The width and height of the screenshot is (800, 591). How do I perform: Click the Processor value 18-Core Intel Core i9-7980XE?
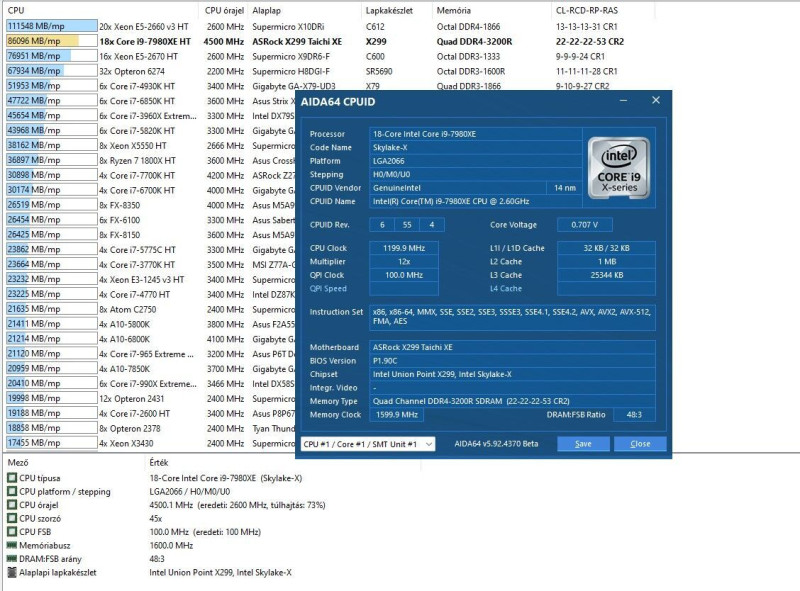476,134
